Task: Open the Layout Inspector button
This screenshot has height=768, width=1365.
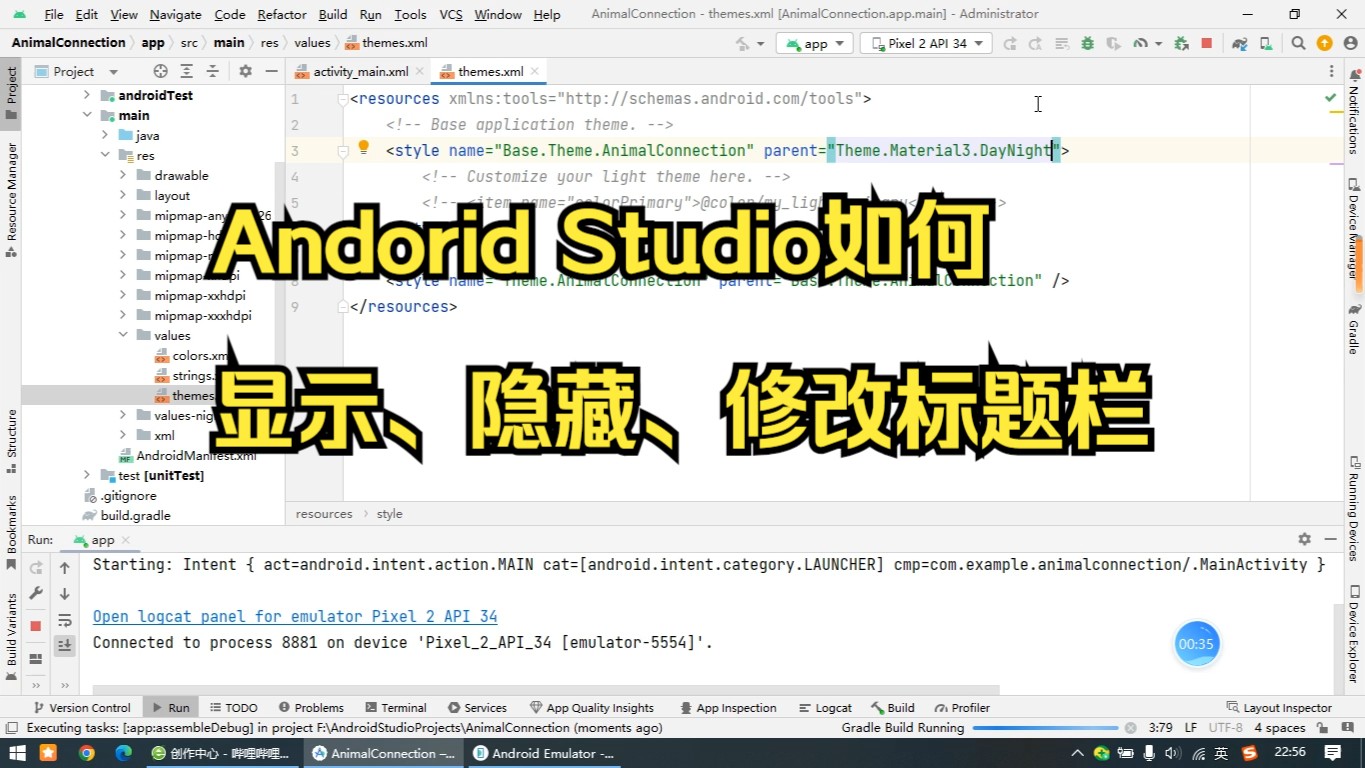Action: [1279, 707]
